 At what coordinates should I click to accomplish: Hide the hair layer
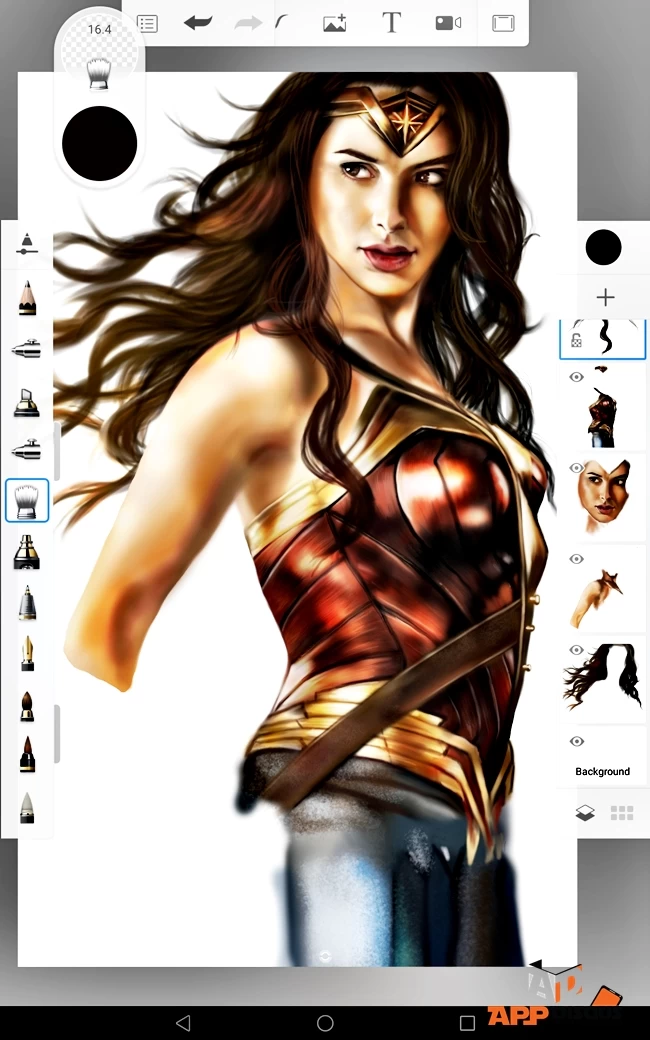point(576,650)
